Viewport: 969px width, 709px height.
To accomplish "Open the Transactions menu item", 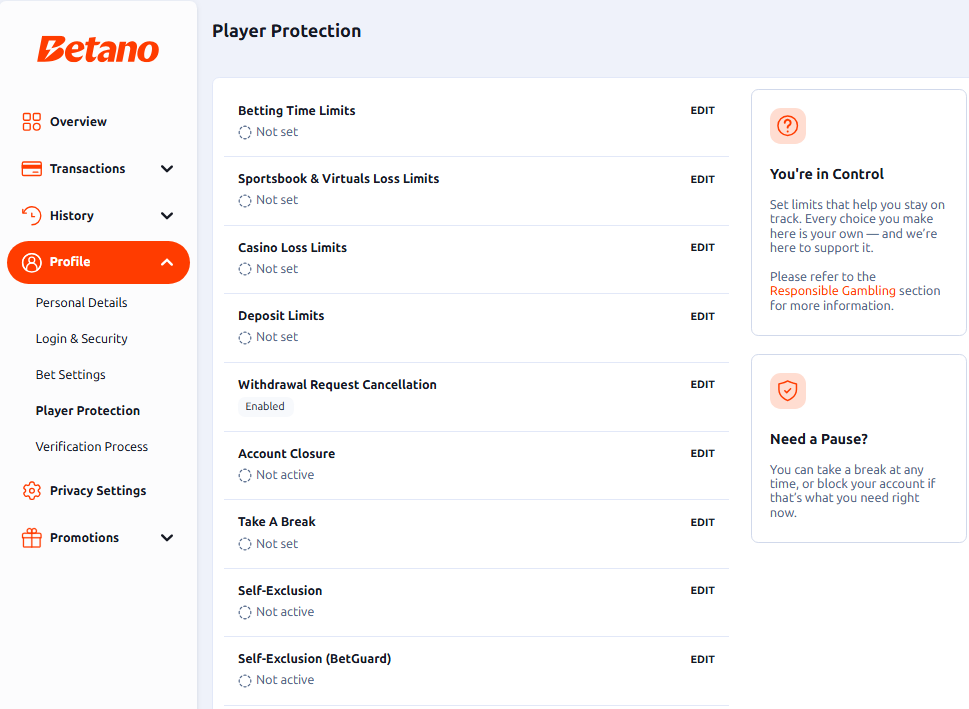I will 98,169.
